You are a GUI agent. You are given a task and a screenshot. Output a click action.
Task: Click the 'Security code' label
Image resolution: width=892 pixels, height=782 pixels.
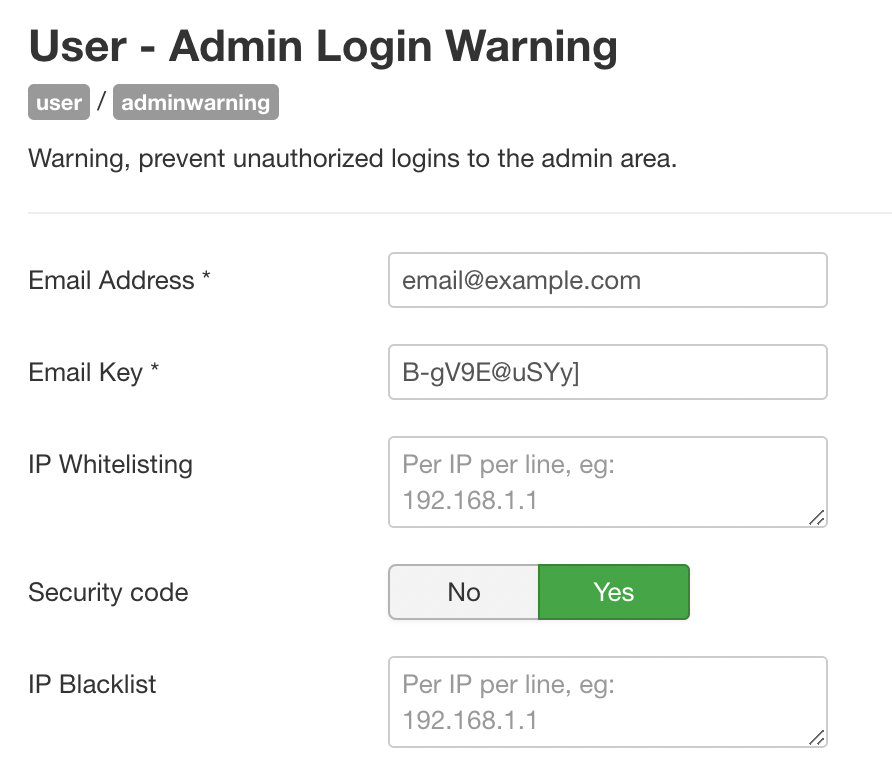pyautogui.click(x=108, y=593)
